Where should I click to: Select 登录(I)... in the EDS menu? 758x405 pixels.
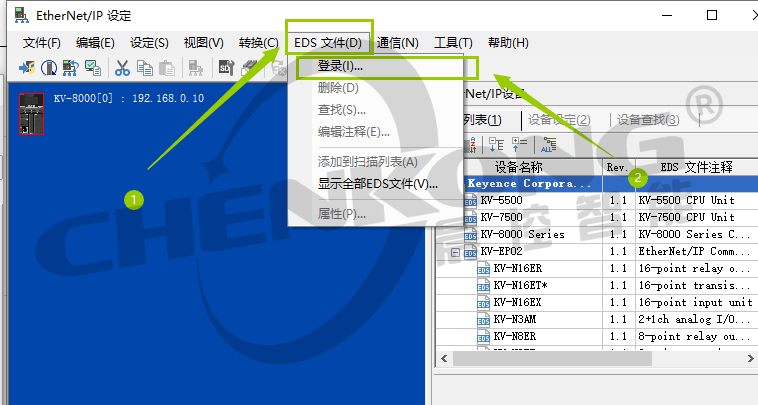(340, 66)
